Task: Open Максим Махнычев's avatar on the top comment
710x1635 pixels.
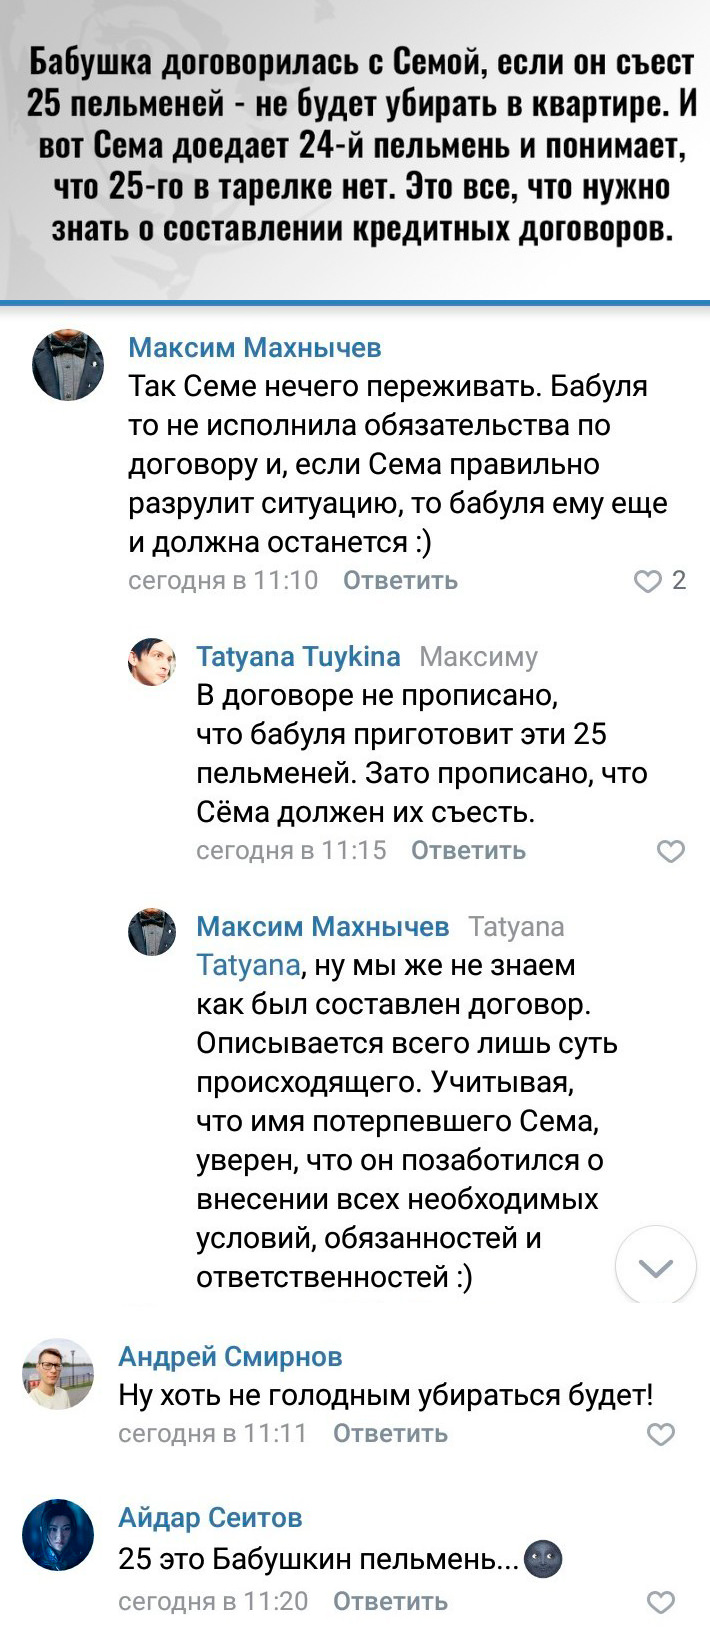Action: tap(68, 364)
